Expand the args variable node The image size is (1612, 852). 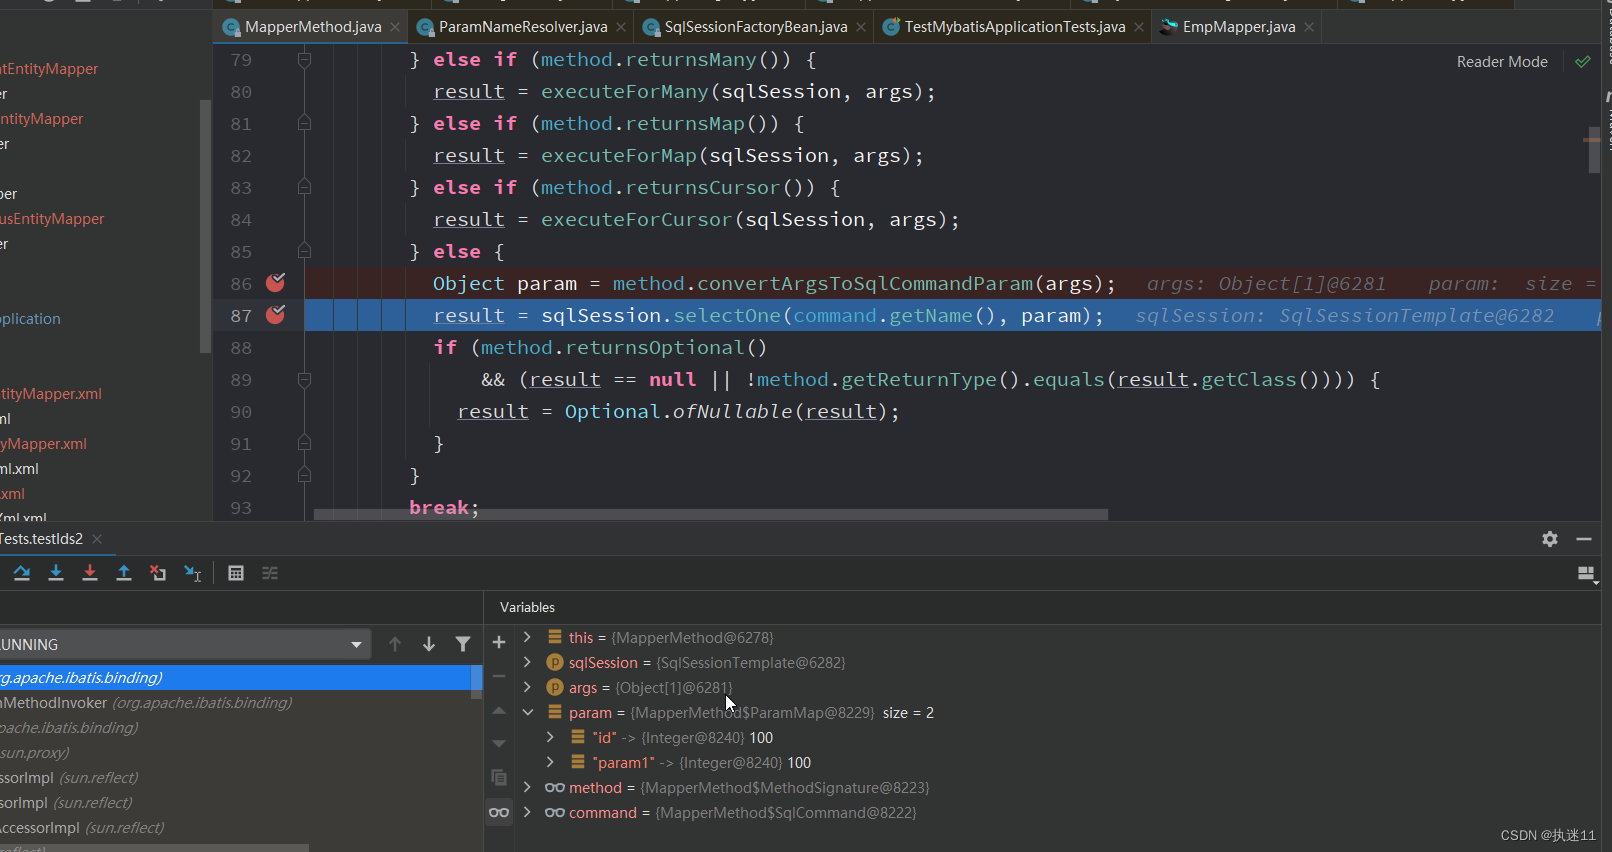pyautogui.click(x=527, y=687)
